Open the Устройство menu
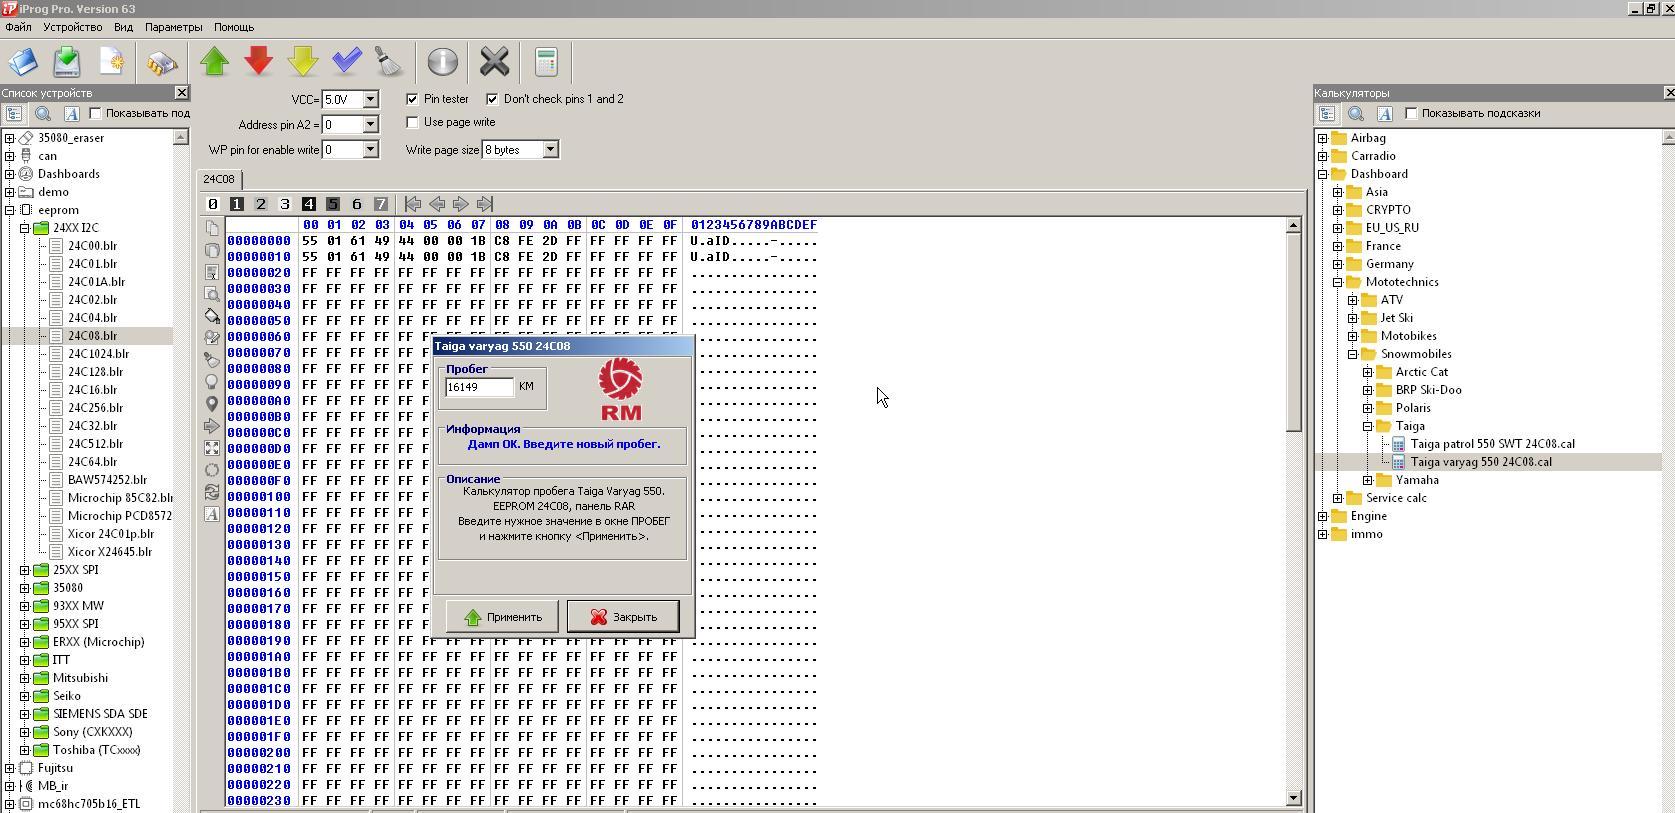Image resolution: width=1675 pixels, height=813 pixels. (x=72, y=27)
